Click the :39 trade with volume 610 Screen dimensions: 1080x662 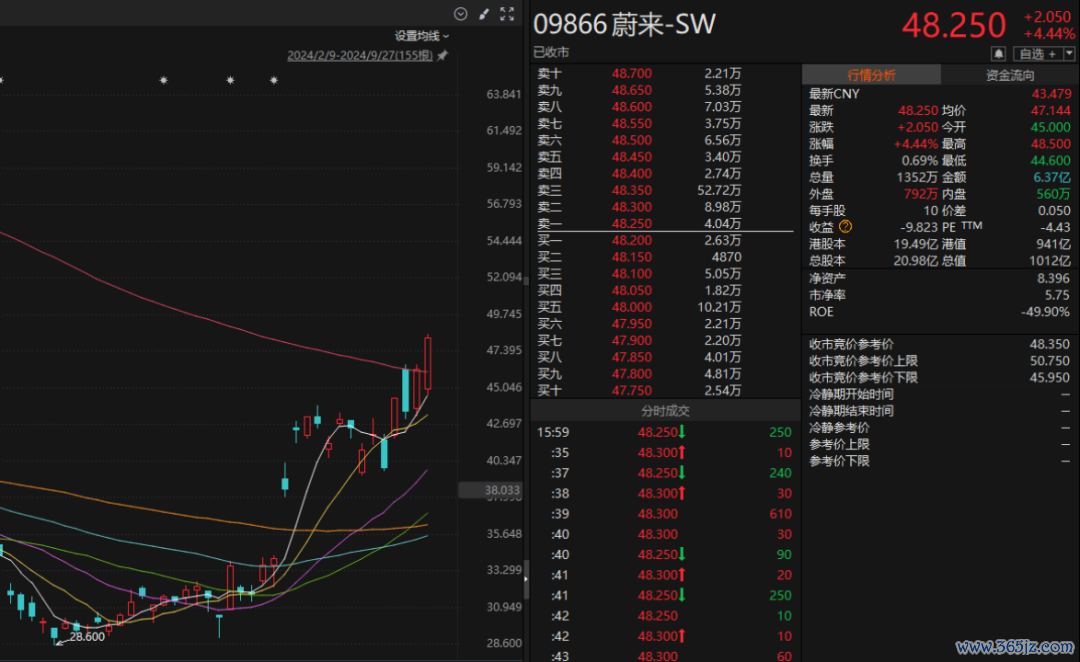(x=665, y=514)
